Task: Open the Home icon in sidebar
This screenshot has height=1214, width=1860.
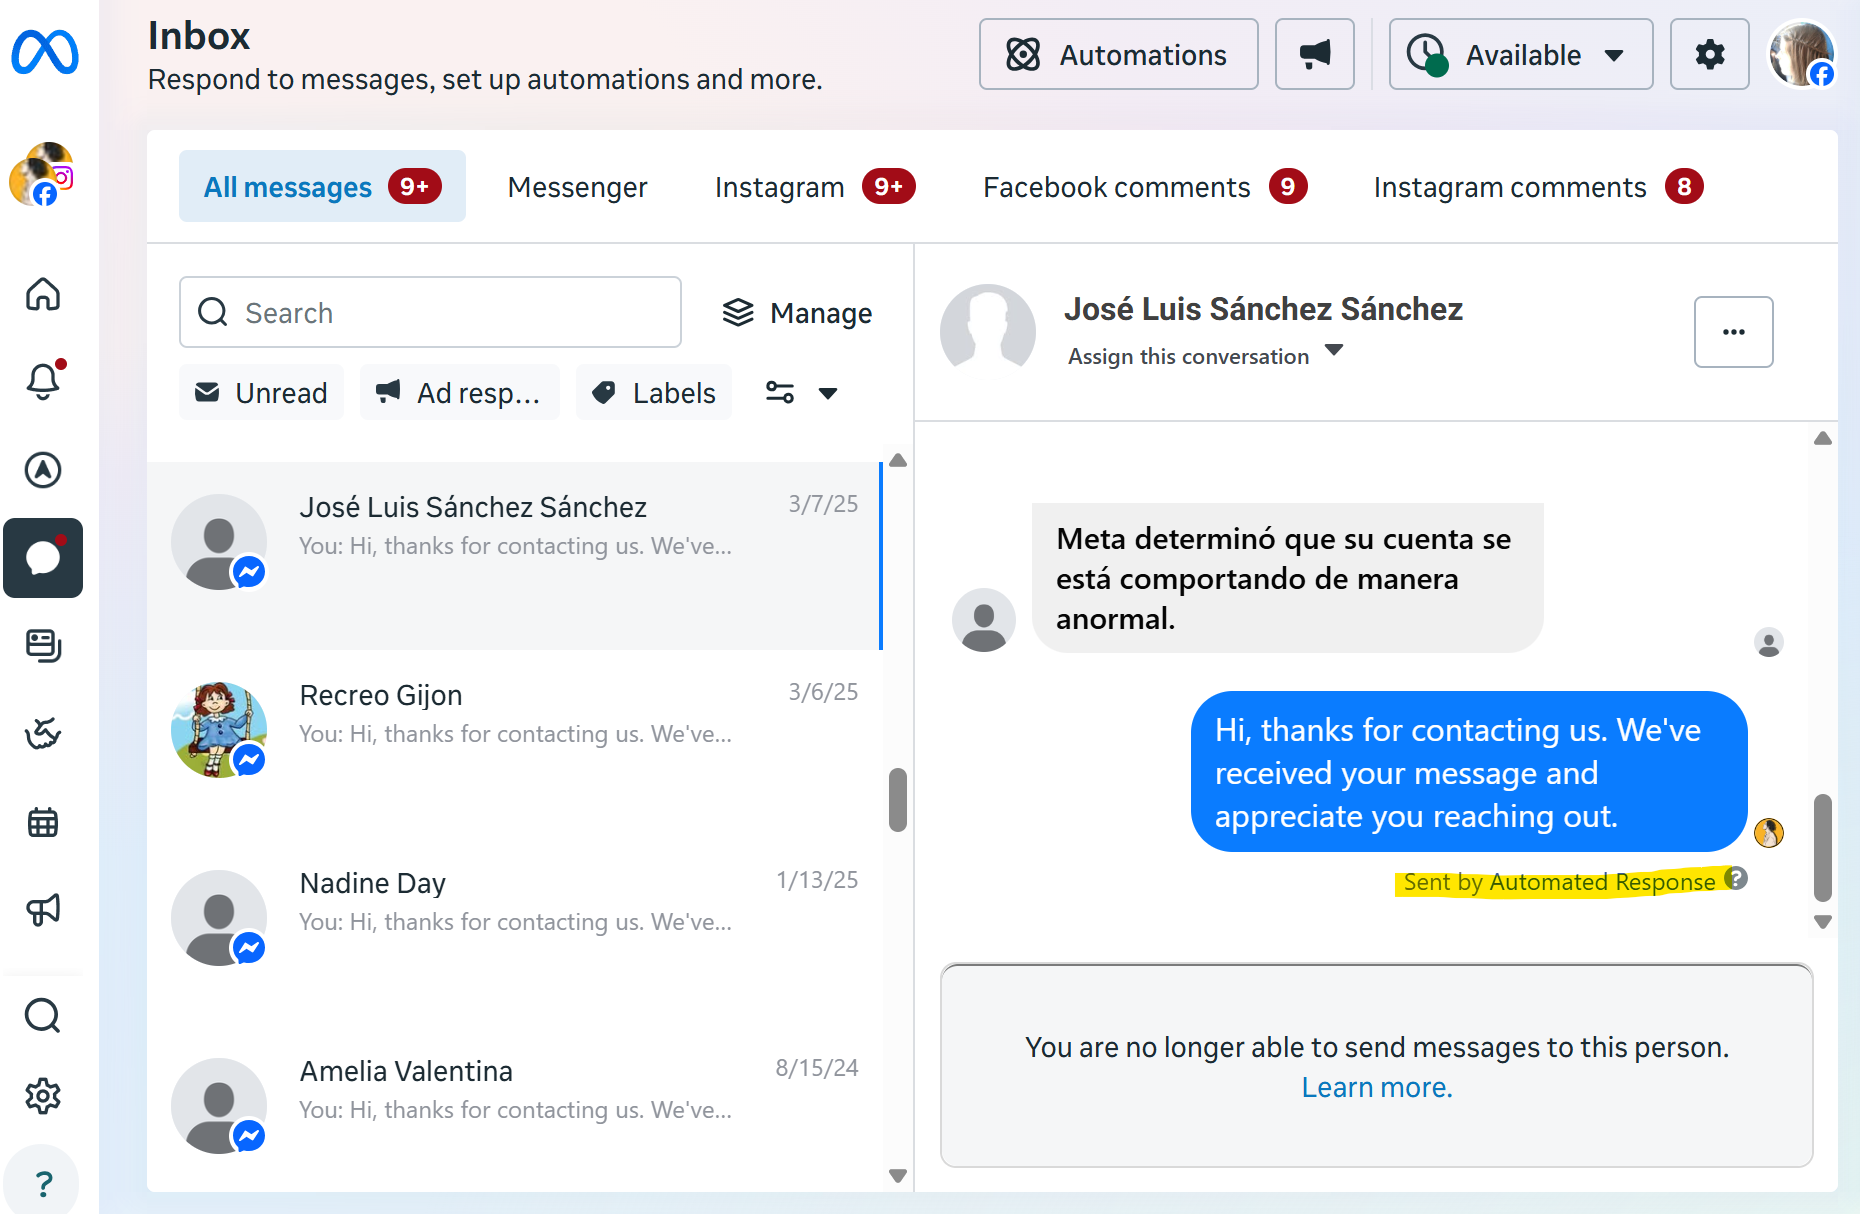Action: coord(43,295)
